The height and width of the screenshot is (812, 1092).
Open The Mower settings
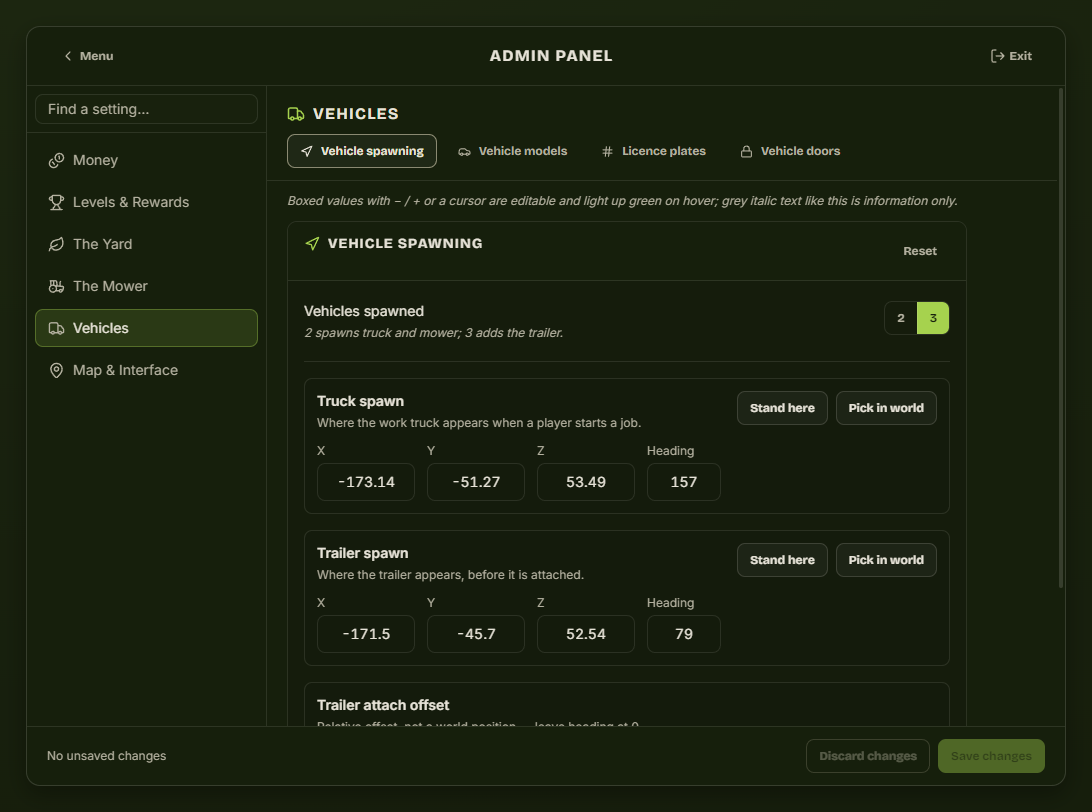146,286
